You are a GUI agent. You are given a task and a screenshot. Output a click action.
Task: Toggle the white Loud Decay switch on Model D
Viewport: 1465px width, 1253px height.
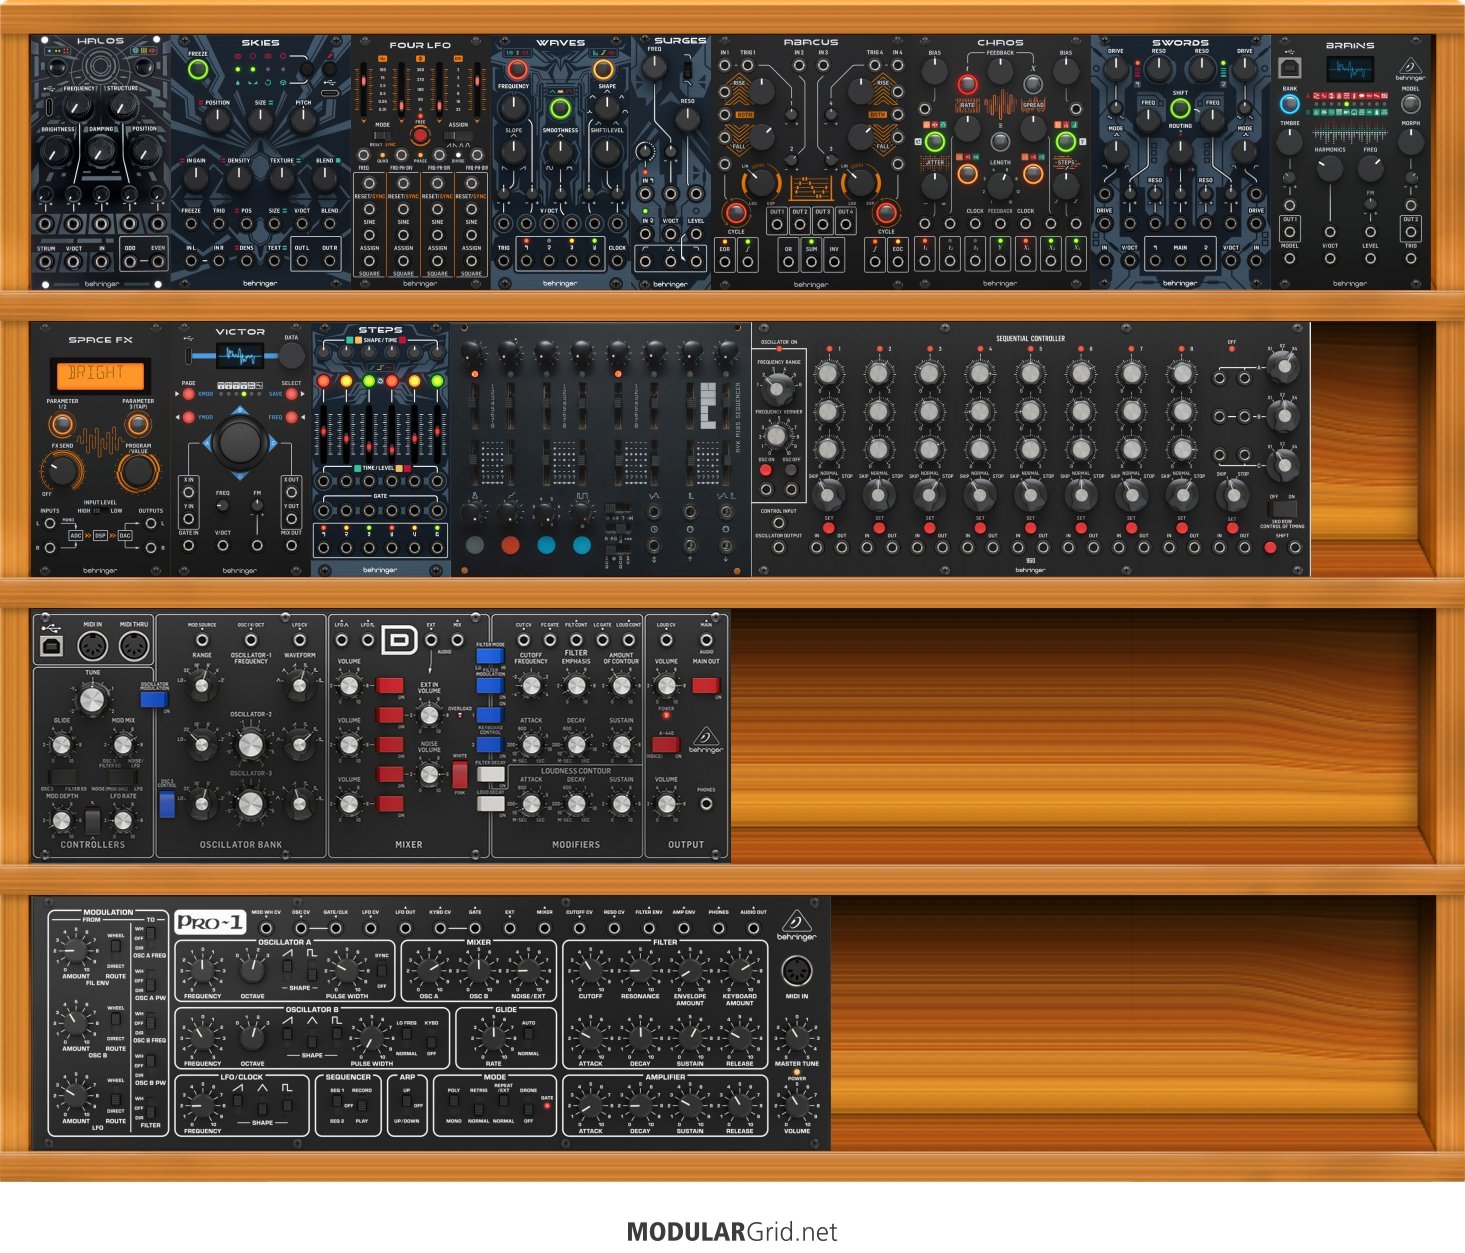490,804
